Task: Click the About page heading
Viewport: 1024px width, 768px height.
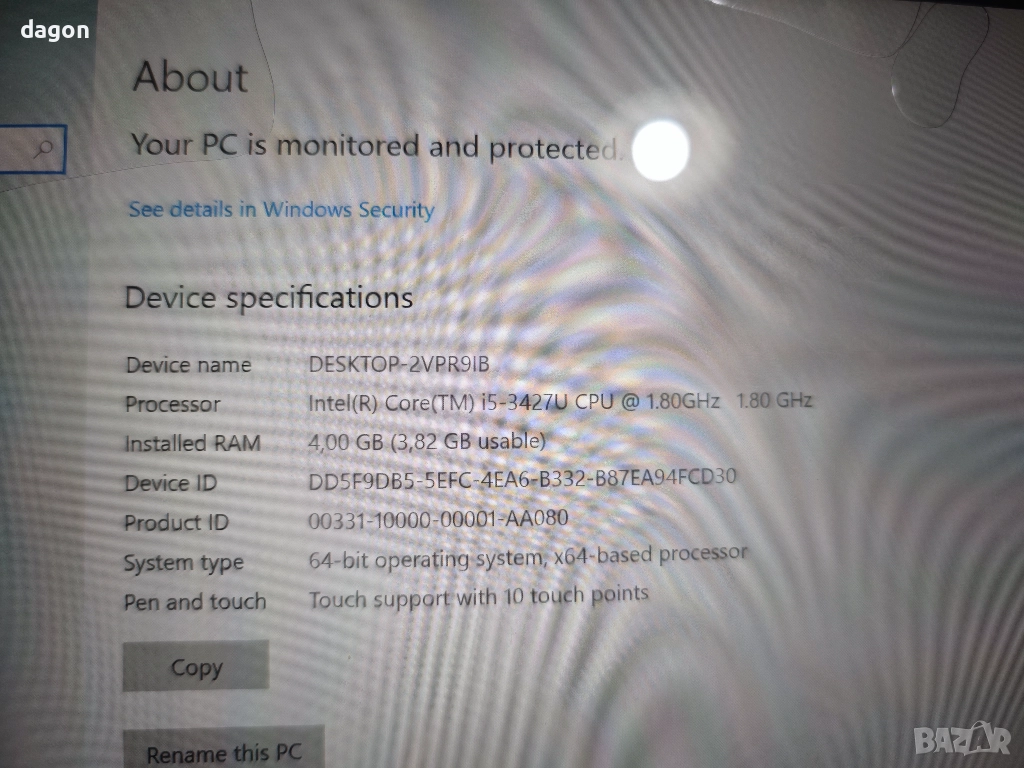Action: point(191,77)
